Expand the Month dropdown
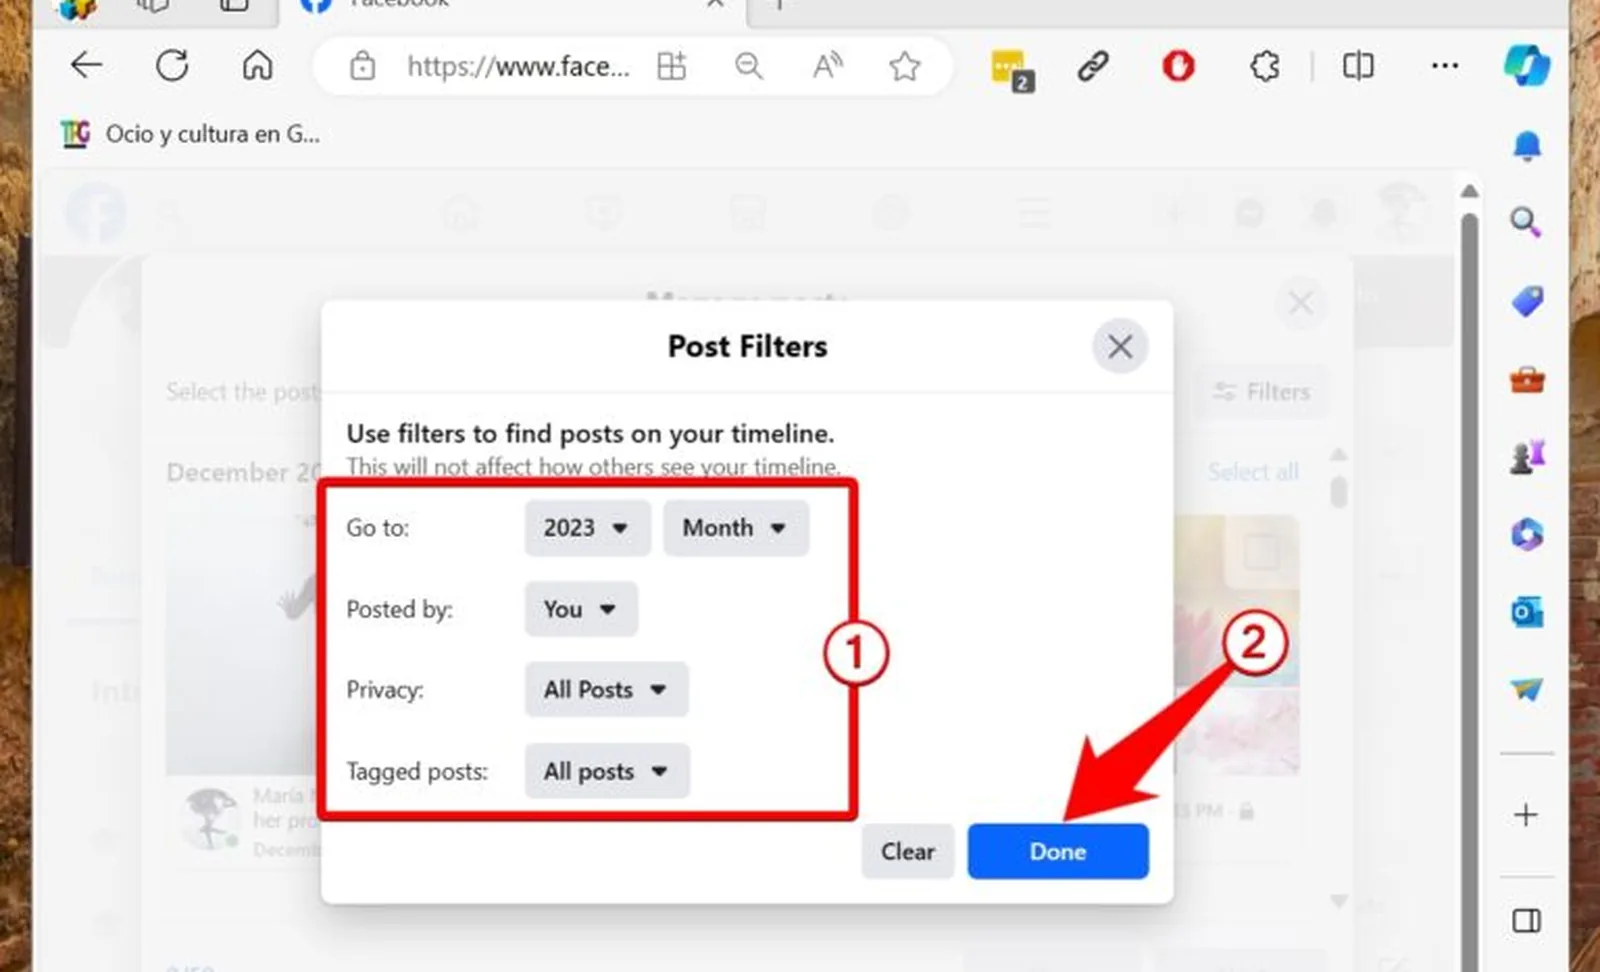 tap(735, 528)
